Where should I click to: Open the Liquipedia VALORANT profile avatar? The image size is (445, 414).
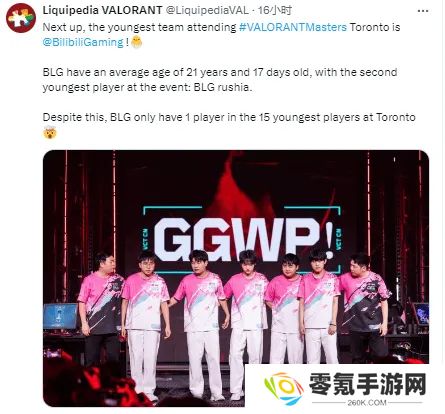[21, 18]
